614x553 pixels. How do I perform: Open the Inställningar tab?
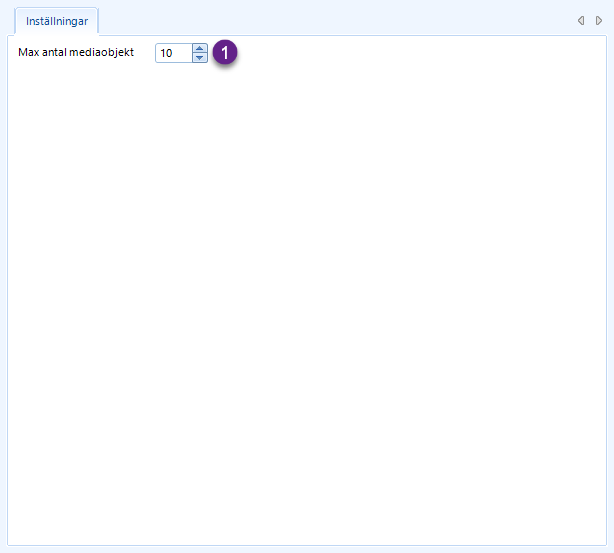point(57,21)
